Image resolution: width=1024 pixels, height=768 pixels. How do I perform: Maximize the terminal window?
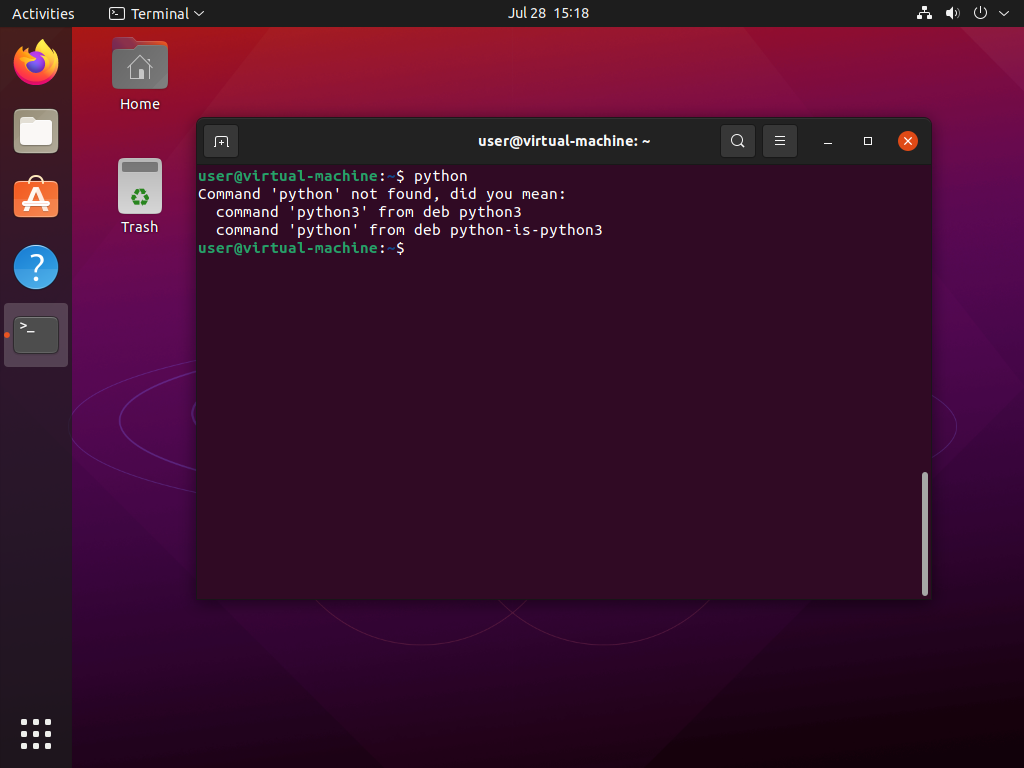868,141
